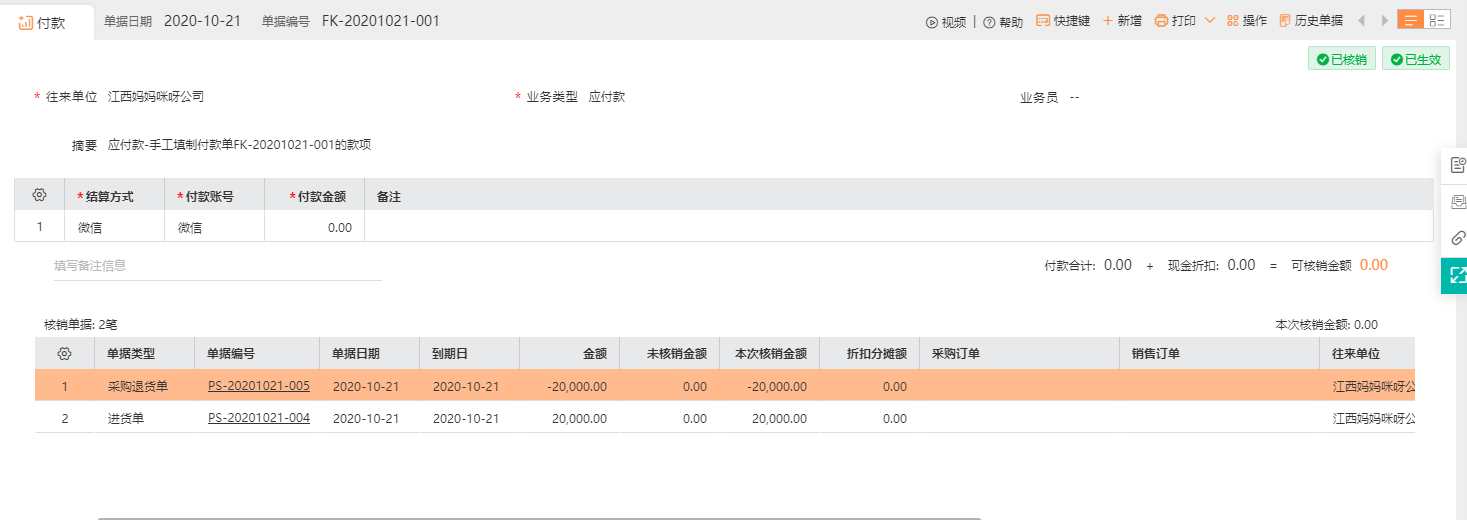
Task: Click the link attachment sidebar icon
Action: pyautogui.click(x=1457, y=238)
